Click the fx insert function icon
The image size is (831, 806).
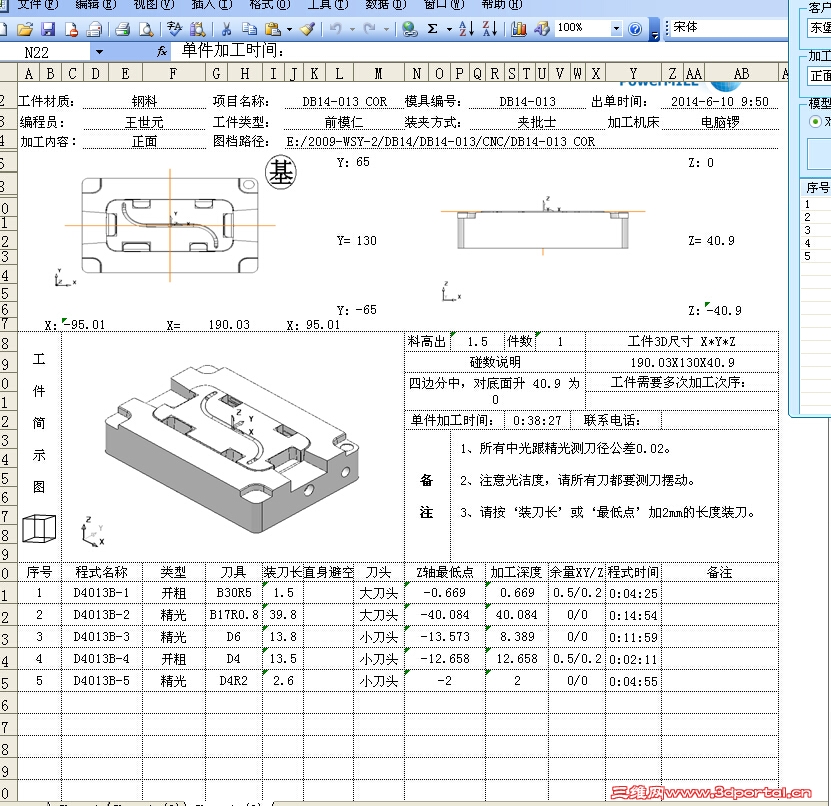tap(162, 52)
